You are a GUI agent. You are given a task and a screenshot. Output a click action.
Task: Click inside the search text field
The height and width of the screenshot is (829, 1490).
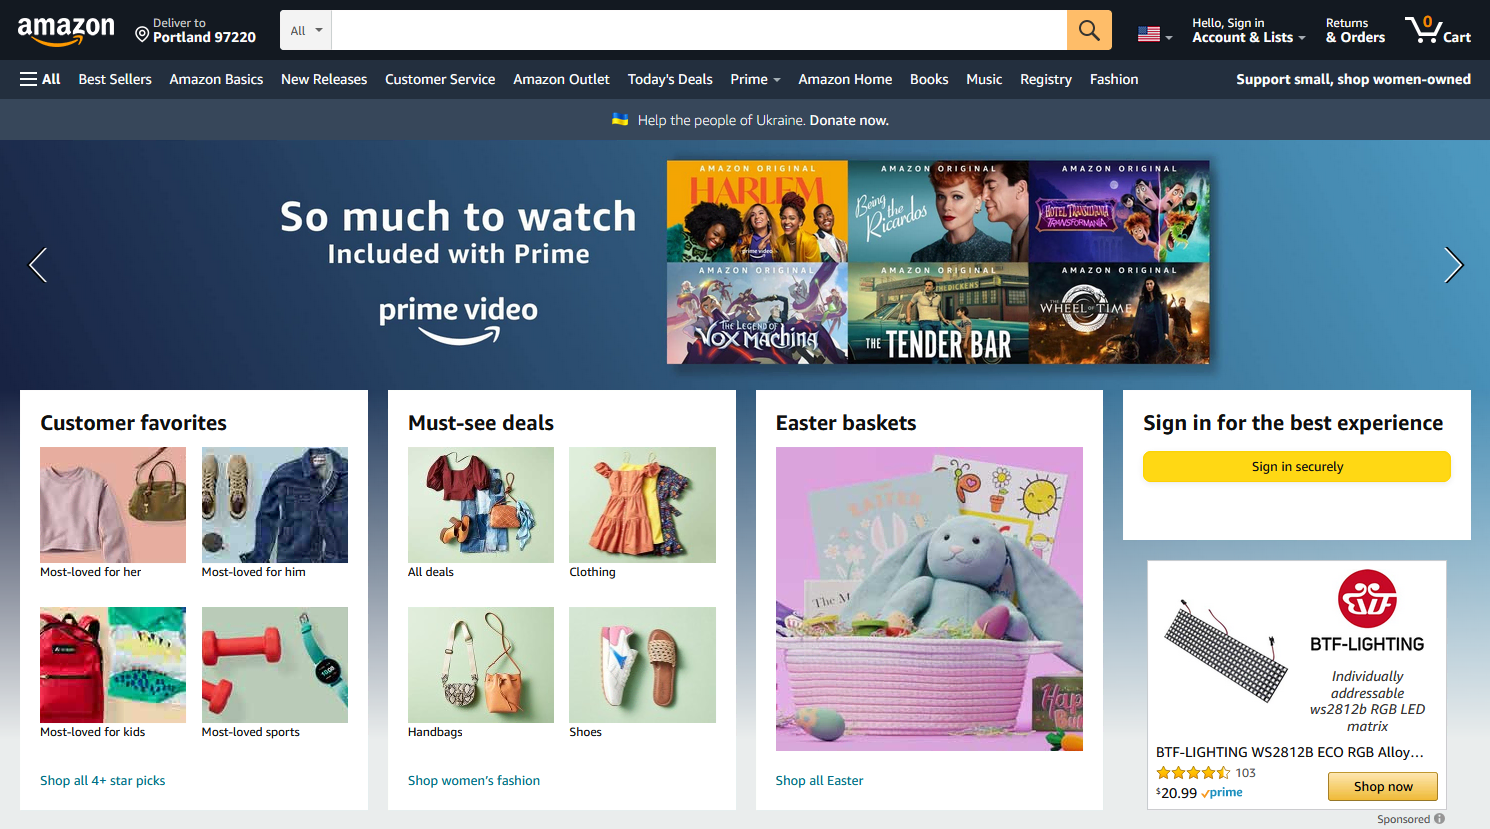tap(699, 30)
